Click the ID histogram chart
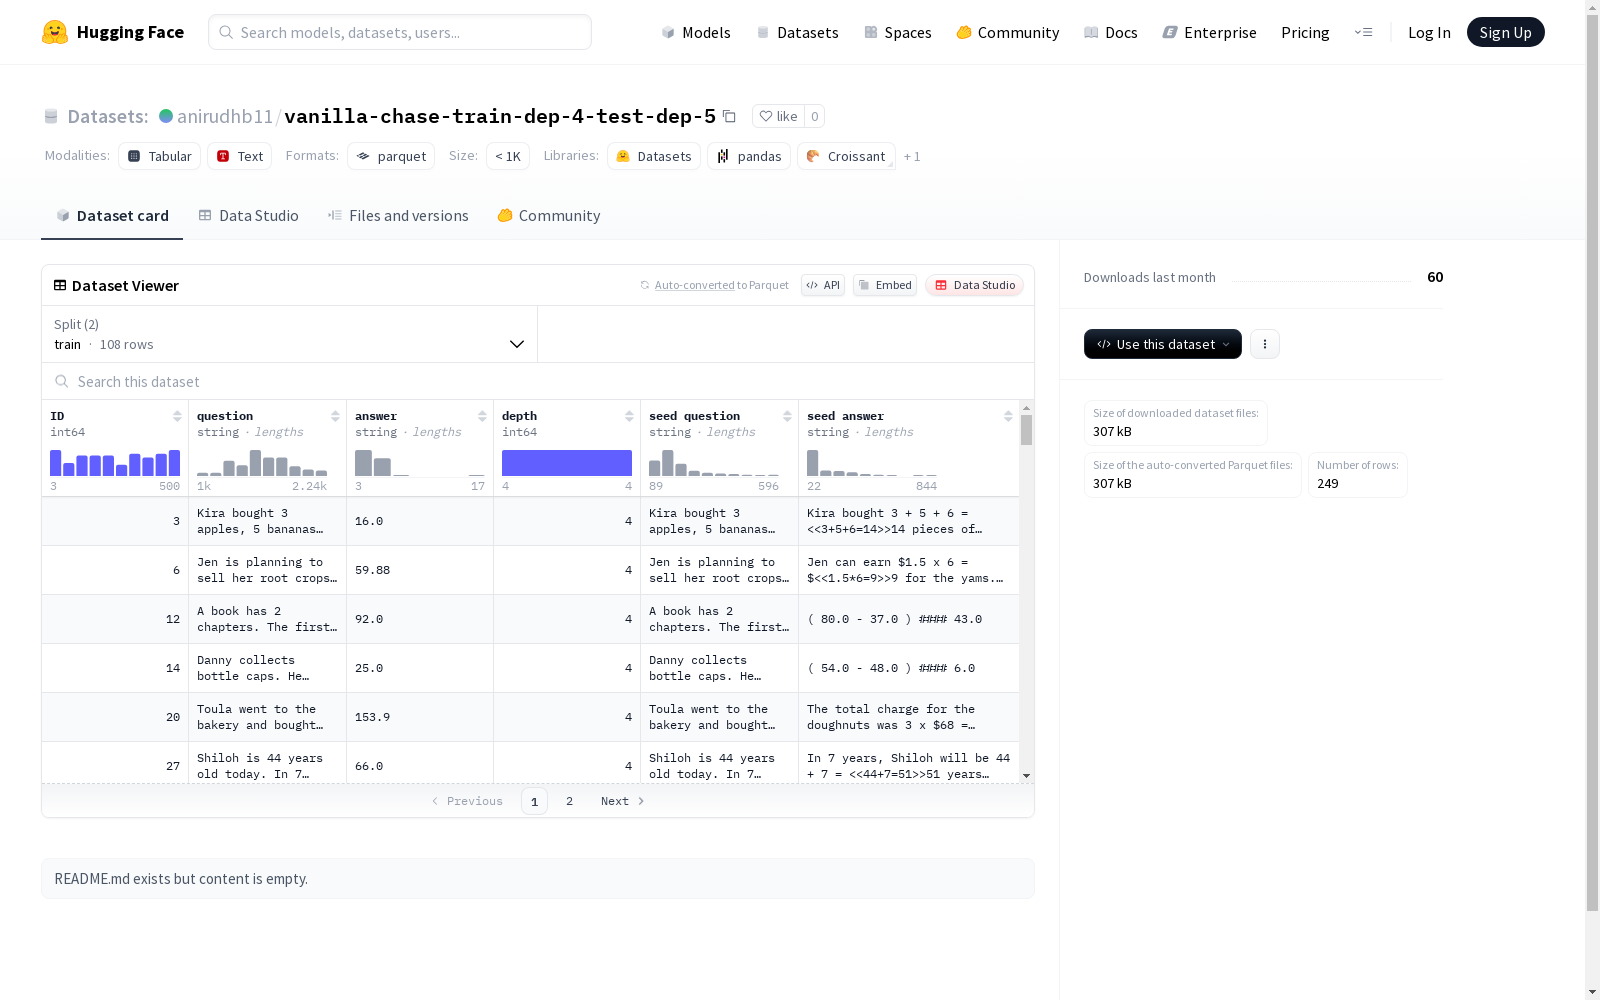The image size is (1600, 1000). pos(115,463)
